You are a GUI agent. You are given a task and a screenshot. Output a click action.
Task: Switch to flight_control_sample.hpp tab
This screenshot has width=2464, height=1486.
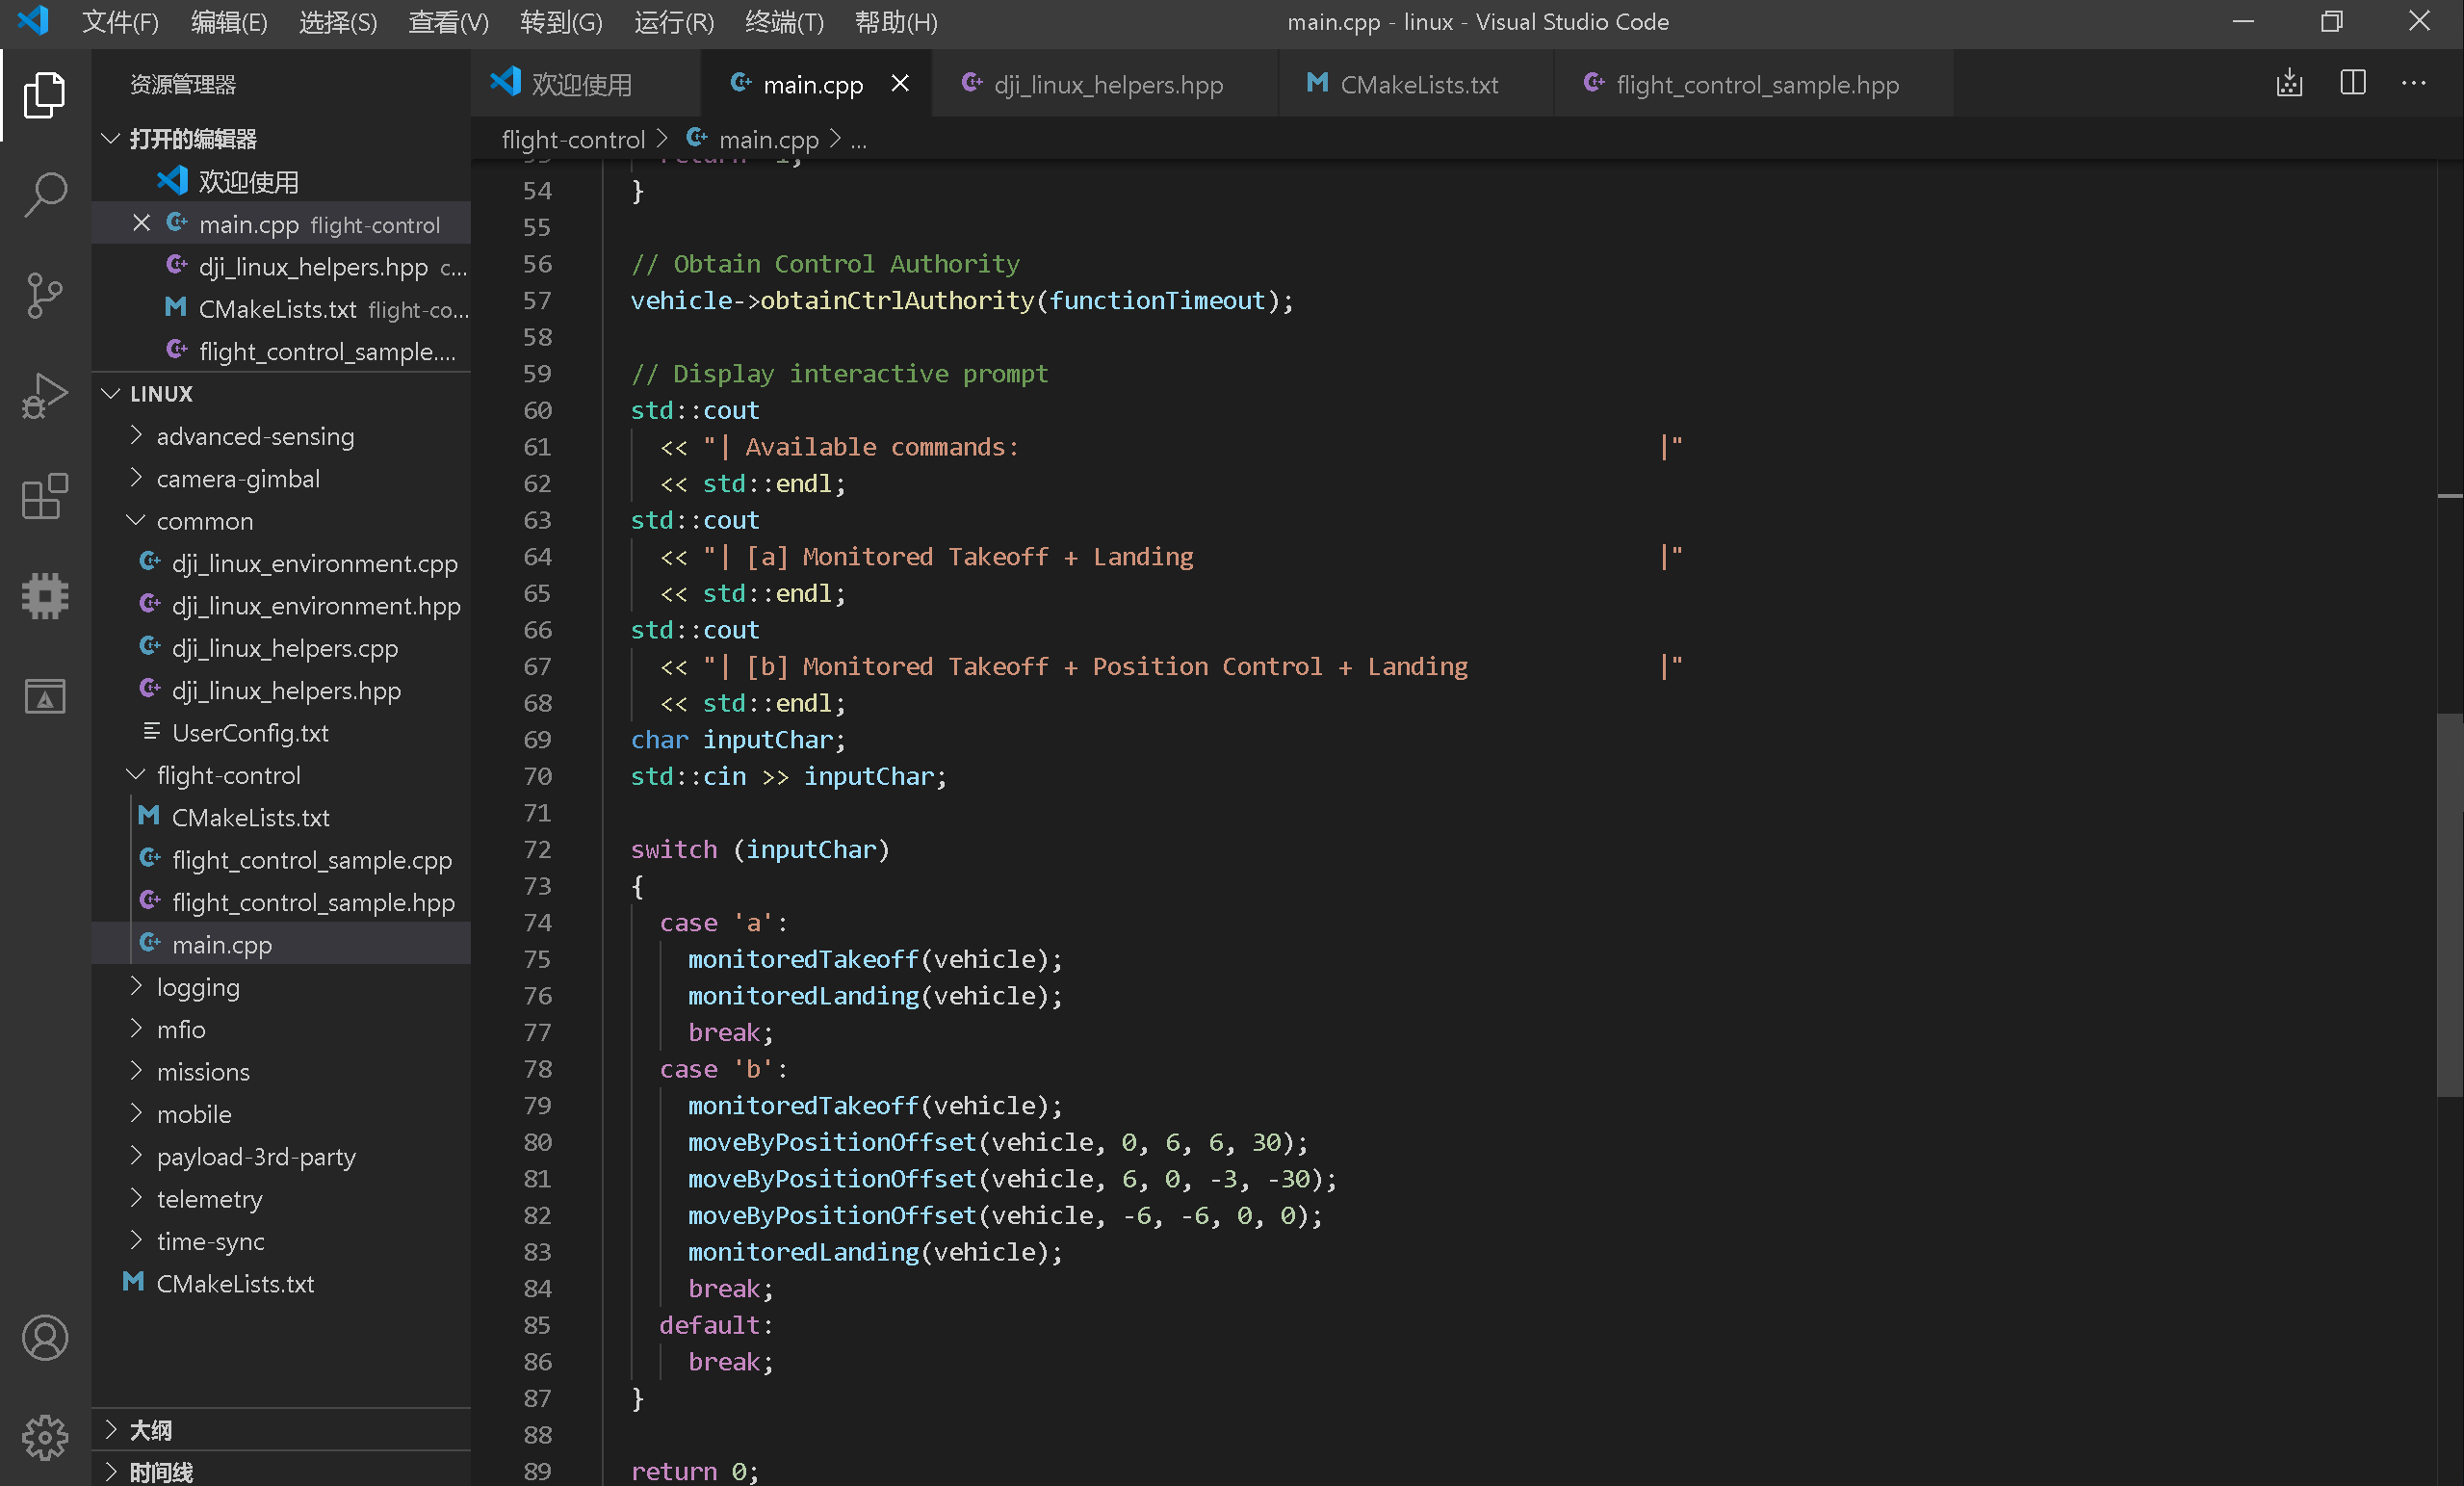click(x=1756, y=85)
